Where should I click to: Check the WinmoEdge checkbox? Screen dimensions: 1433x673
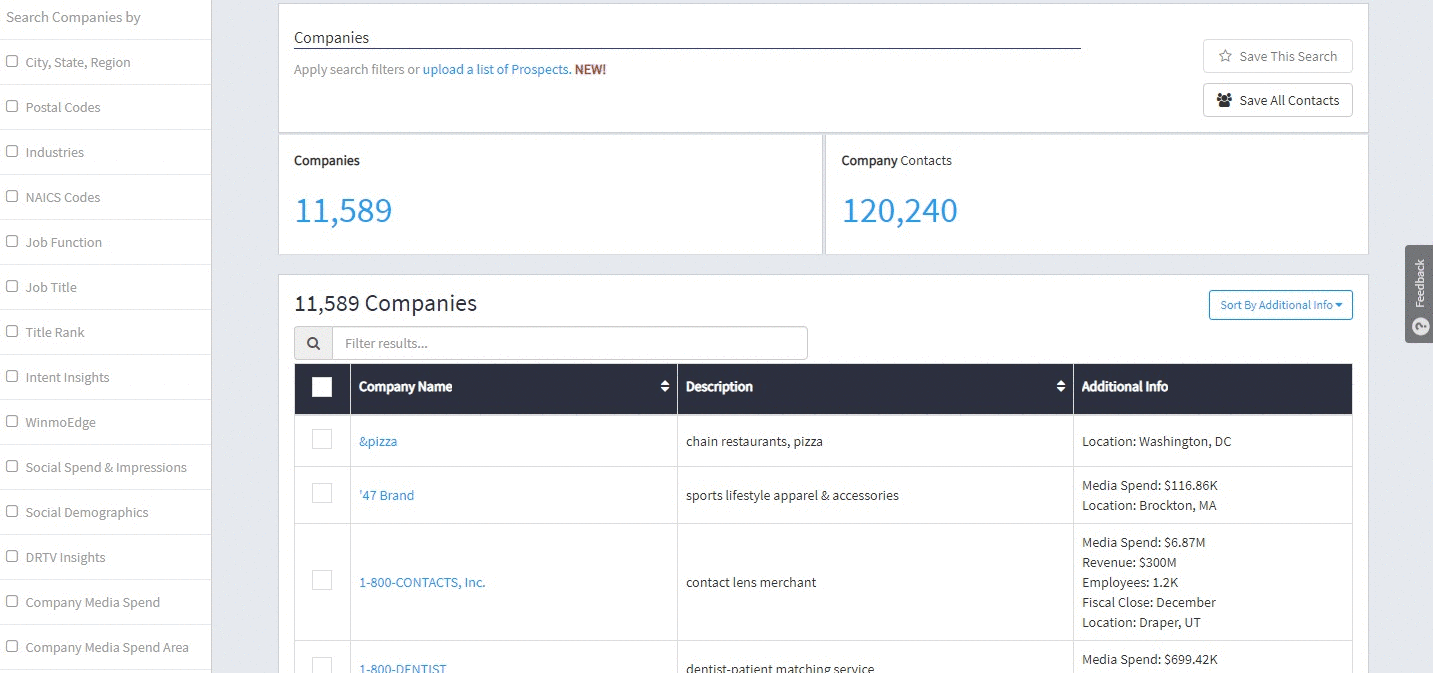point(12,421)
